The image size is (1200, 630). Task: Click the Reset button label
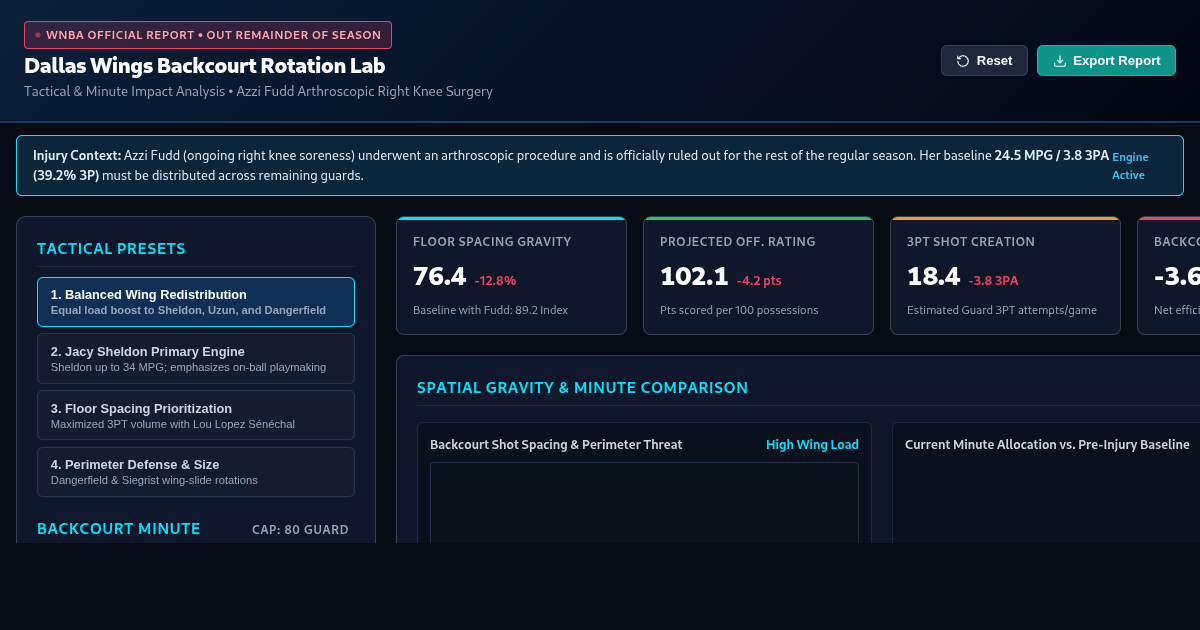coord(994,61)
